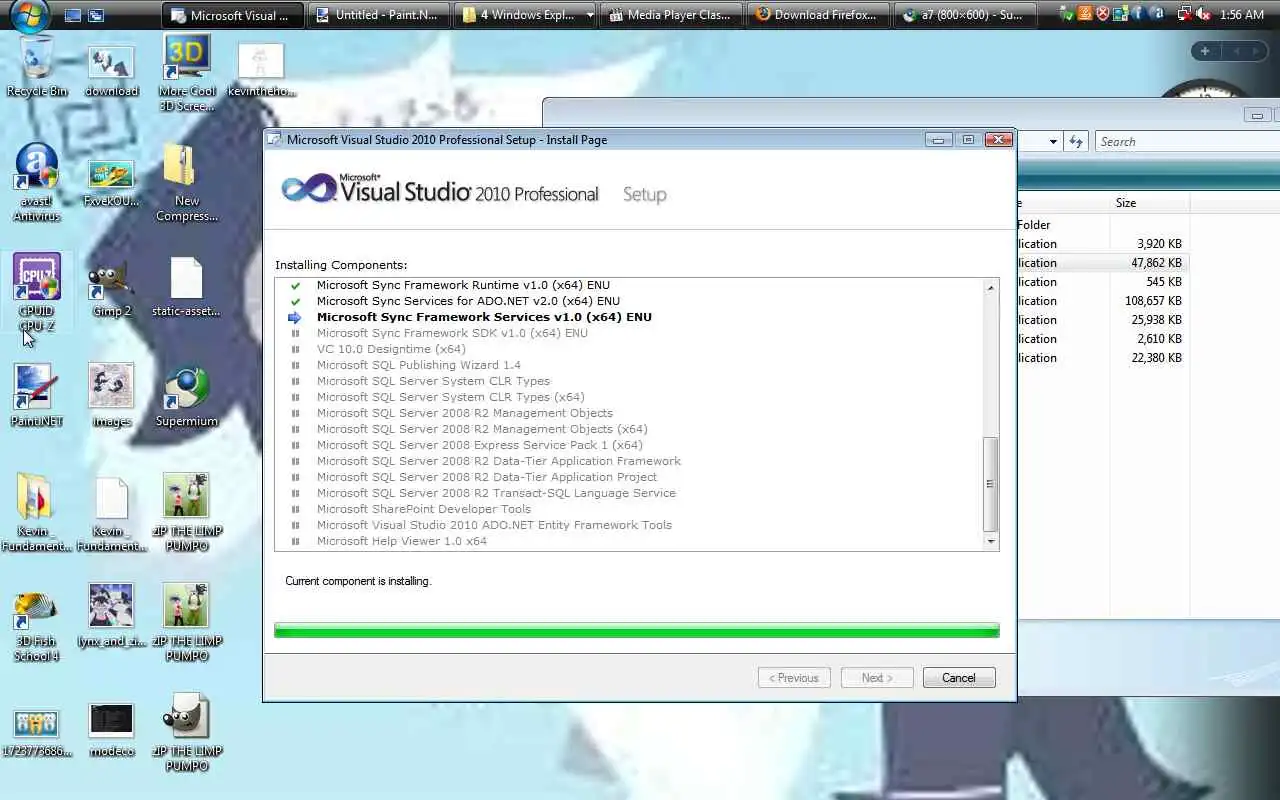1280x800 pixels.
Task: Click the Visual Studio 2010 Professional logo
Action: pos(440,189)
